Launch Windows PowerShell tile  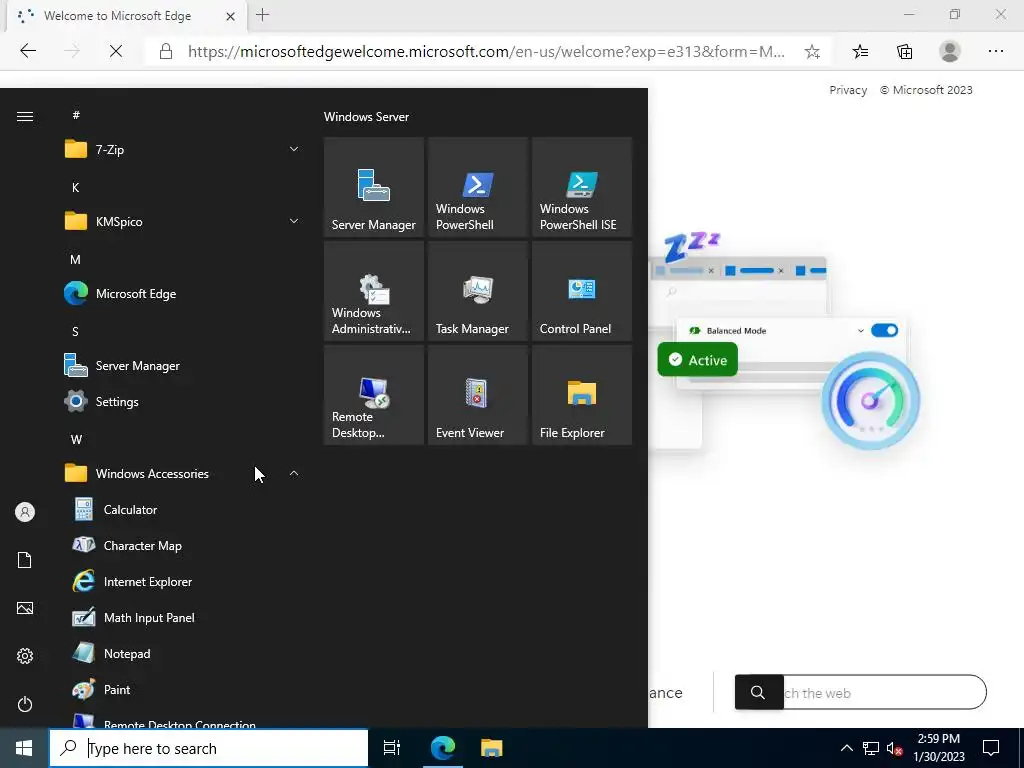(477, 187)
